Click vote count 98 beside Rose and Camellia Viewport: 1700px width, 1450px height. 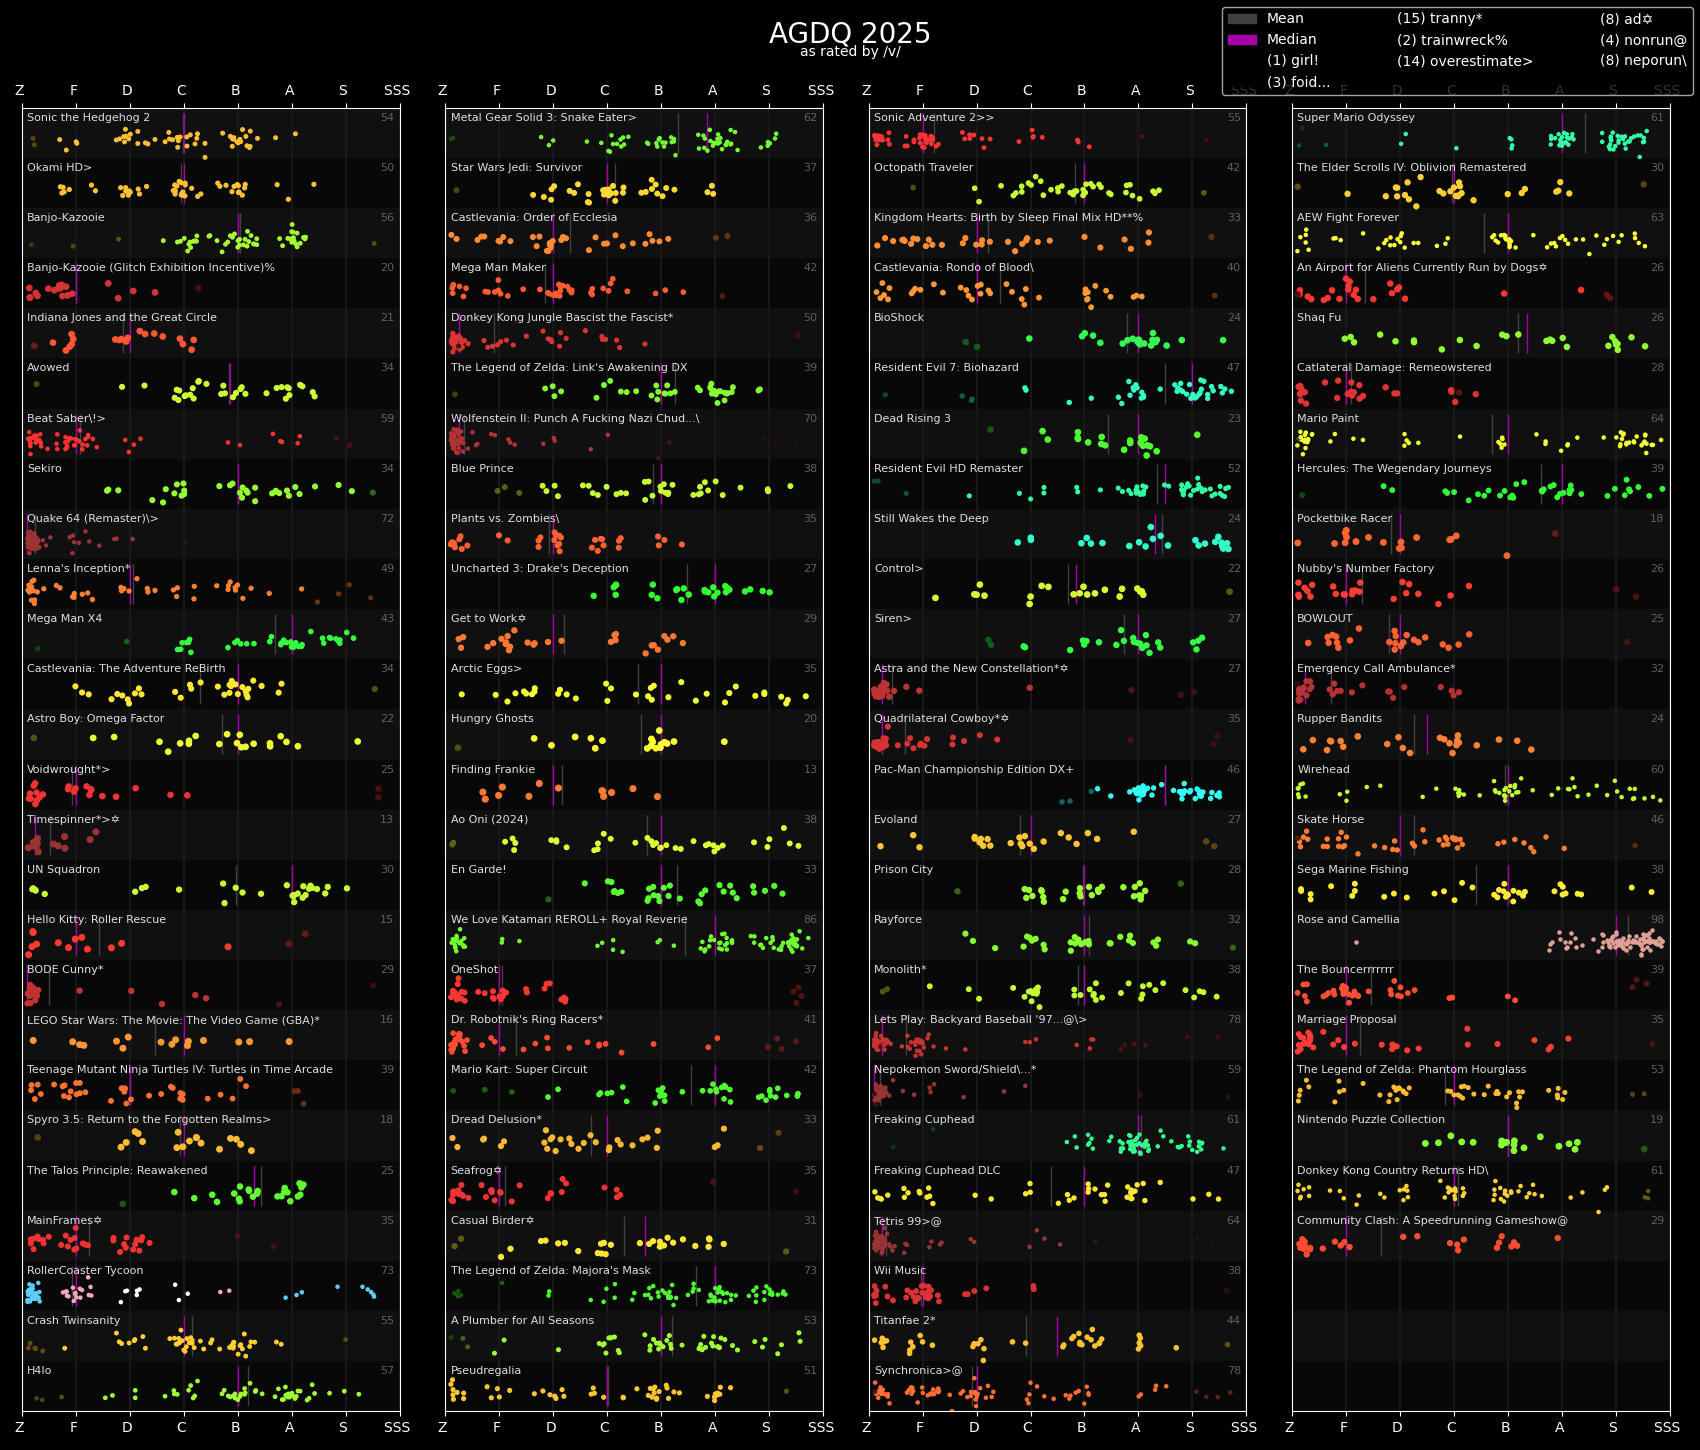click(x=1657, y=920)
